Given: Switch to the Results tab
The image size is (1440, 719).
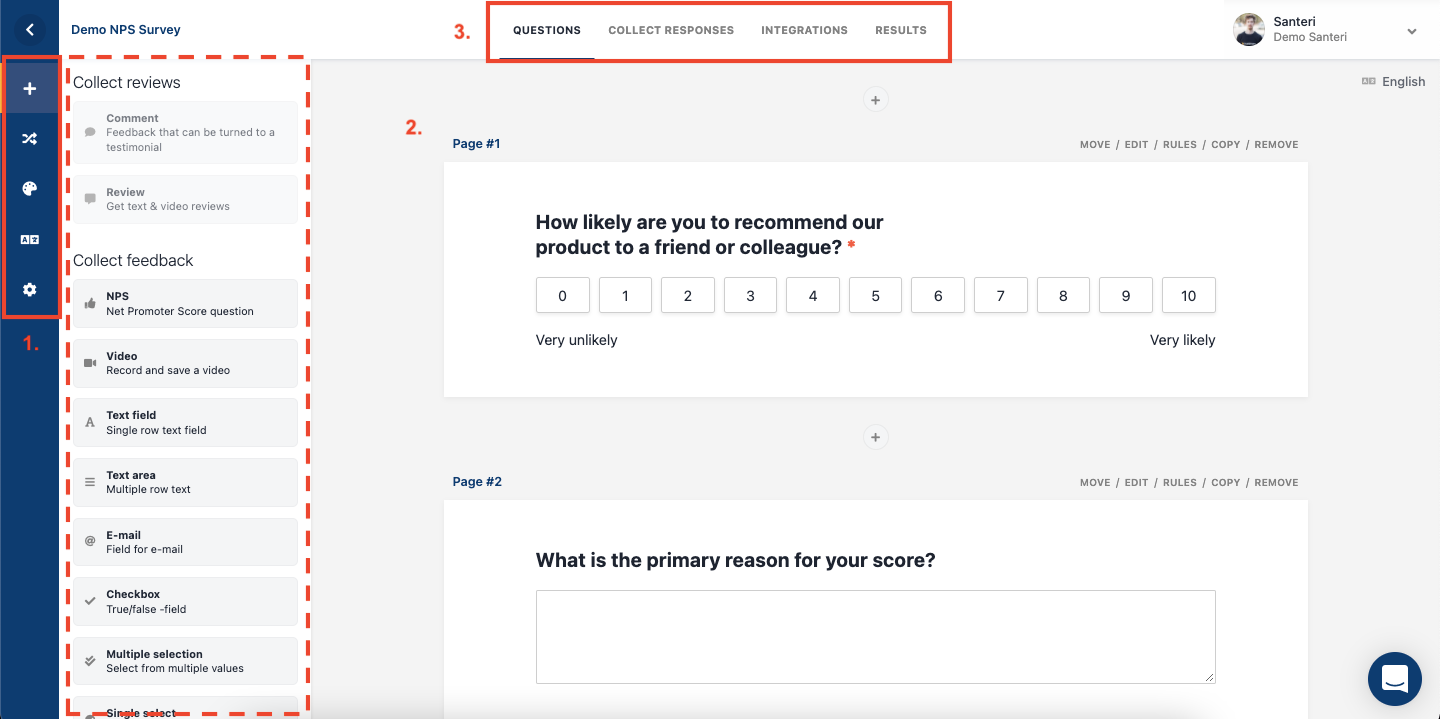Looking at the screenshot, I should (901, 30).
